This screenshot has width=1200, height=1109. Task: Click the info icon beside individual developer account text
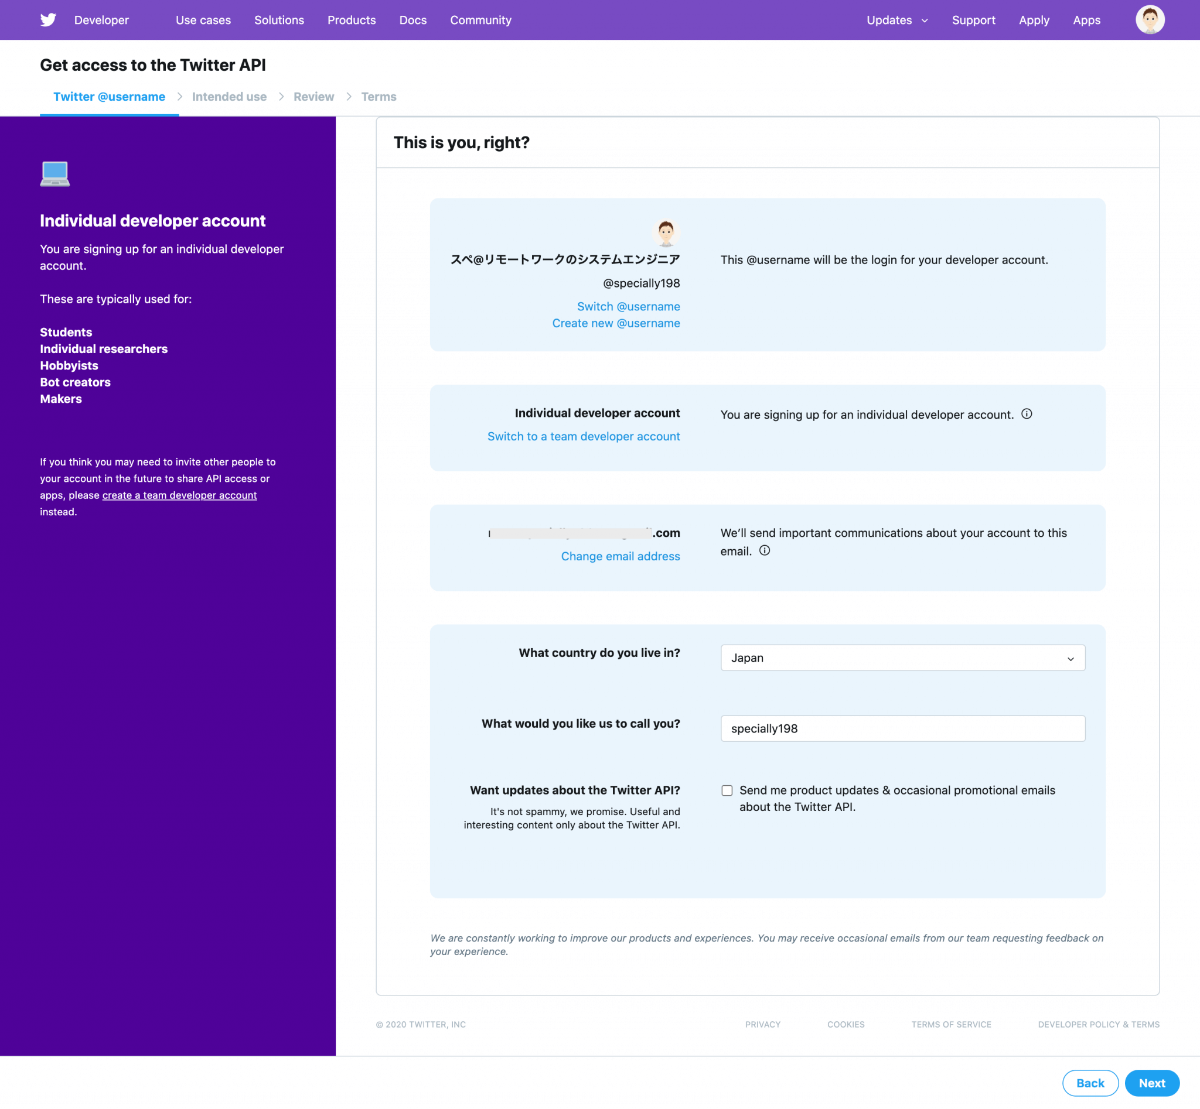tap(1026, 414)
